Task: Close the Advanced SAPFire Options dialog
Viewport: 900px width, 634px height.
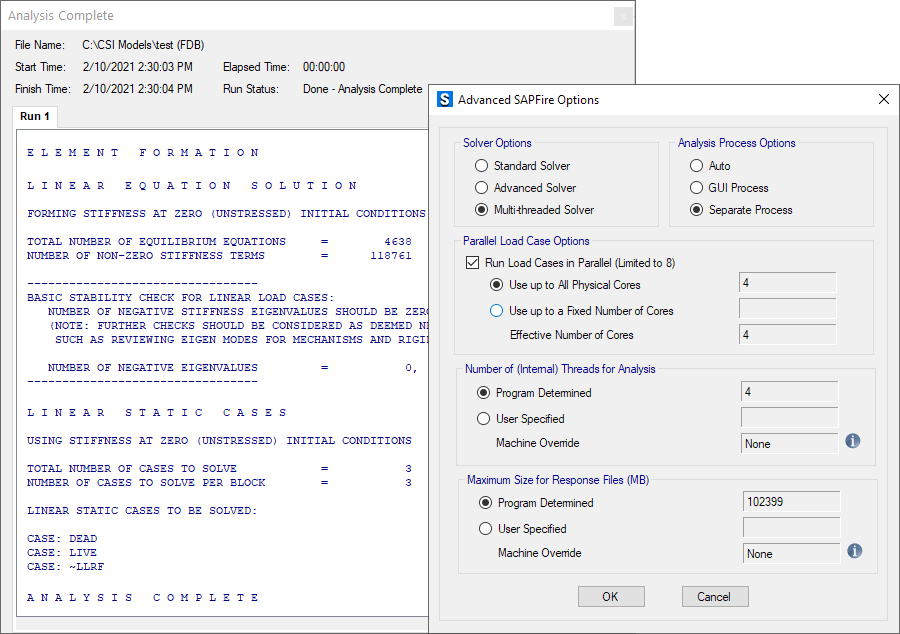Action: click(x=883, y=99)
